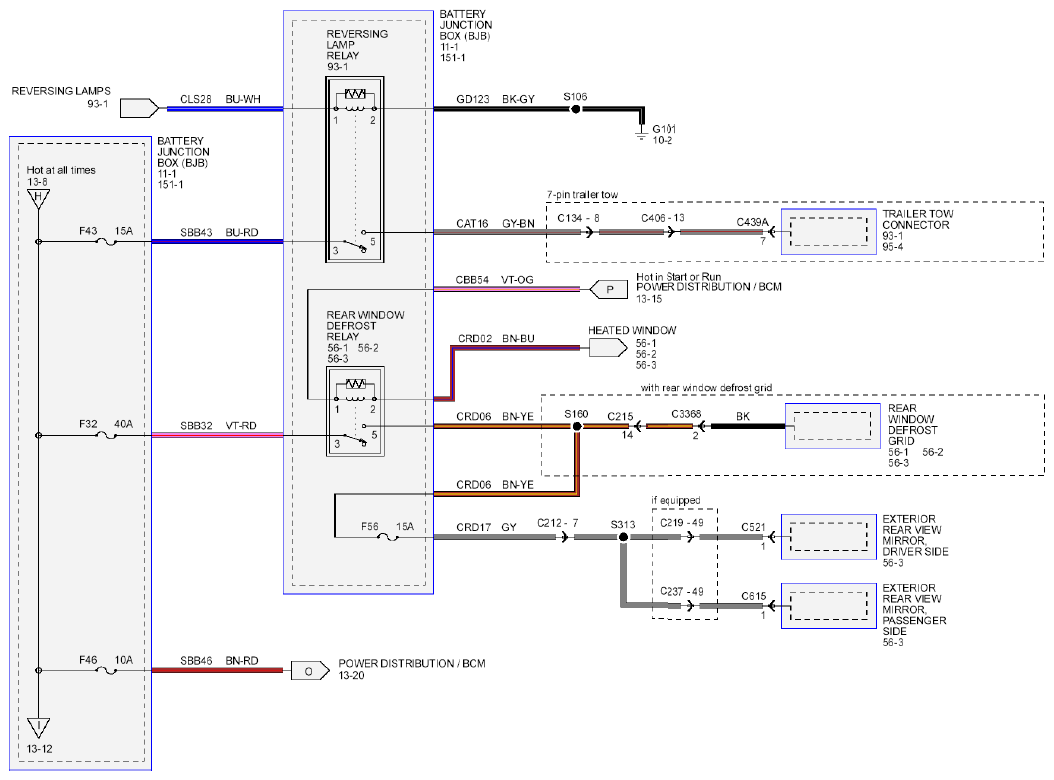Select the O power distribution connector symbol

click(310, 671)
